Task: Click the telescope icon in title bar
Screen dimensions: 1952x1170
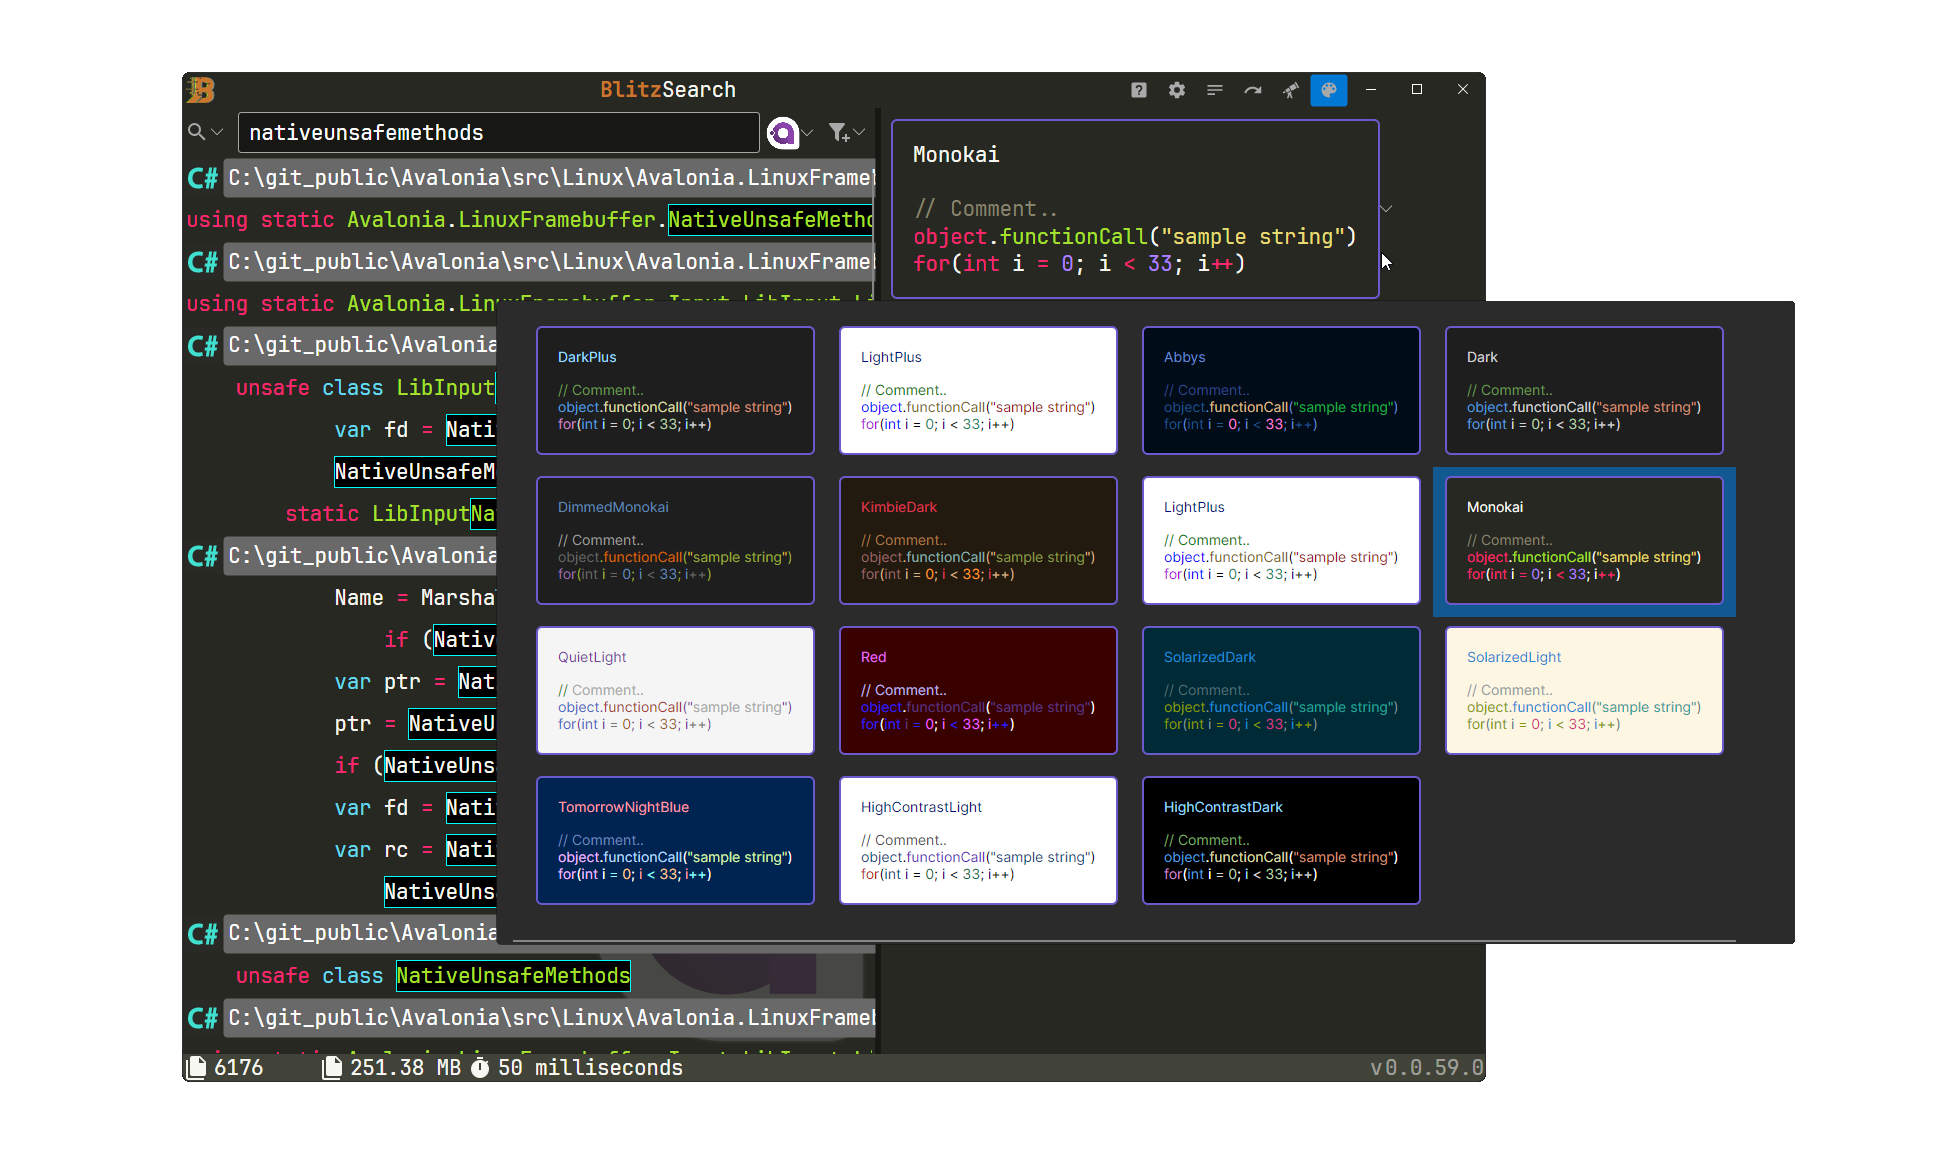Action: pos(1290,90)
